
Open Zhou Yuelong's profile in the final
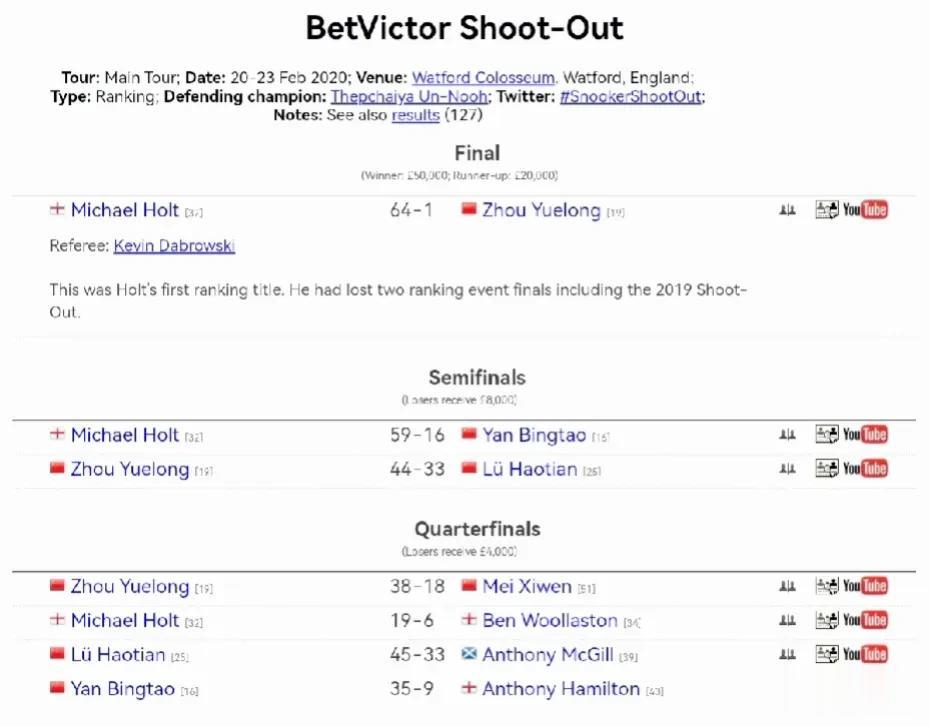[x=542, y=210]
